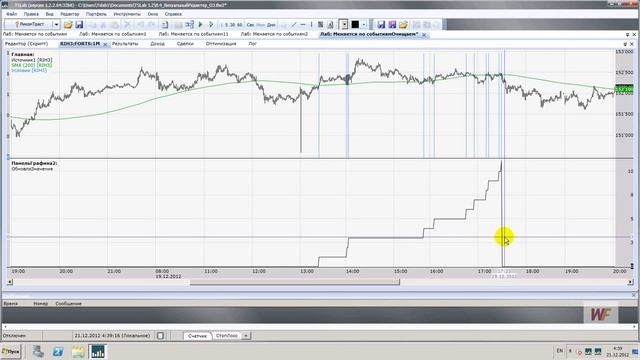
Task: Select the vertical line drawing tool
Action: tap(311, 25)
